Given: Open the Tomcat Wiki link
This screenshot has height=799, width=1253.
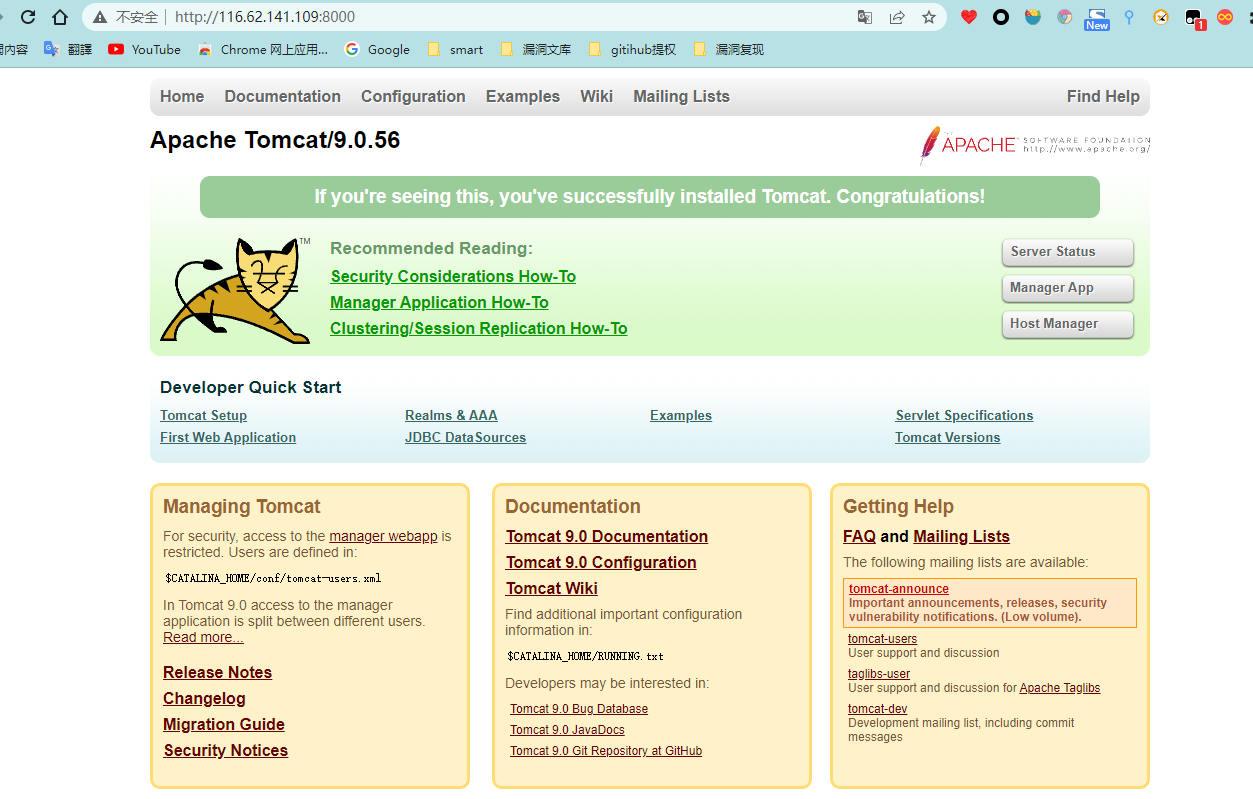Looking at the screenshot, I should [552, 588].
